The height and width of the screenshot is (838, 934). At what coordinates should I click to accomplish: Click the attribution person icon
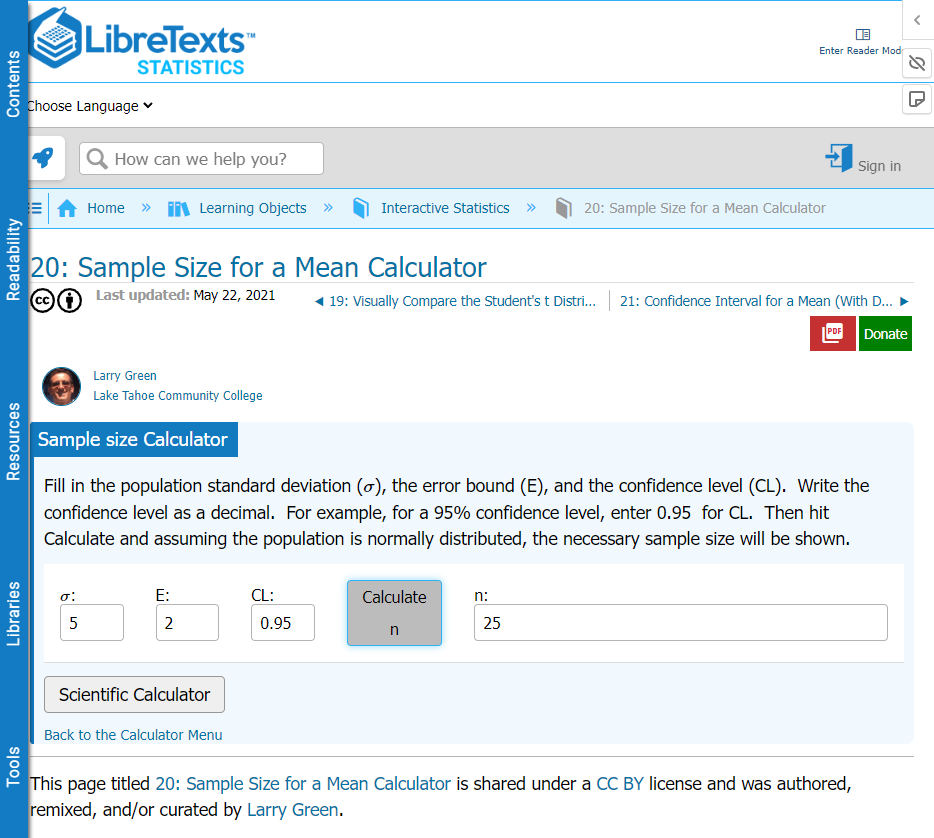tap(70, 301)
